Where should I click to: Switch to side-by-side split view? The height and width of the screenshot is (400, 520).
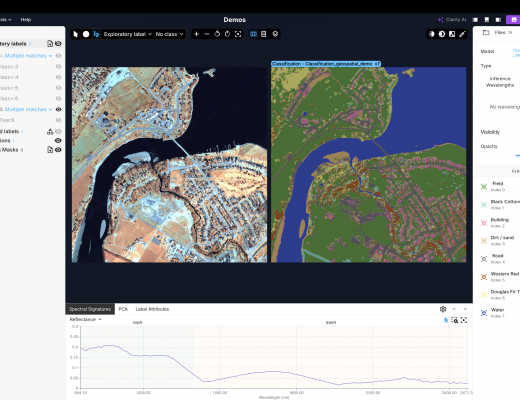[x=253, y=34]
